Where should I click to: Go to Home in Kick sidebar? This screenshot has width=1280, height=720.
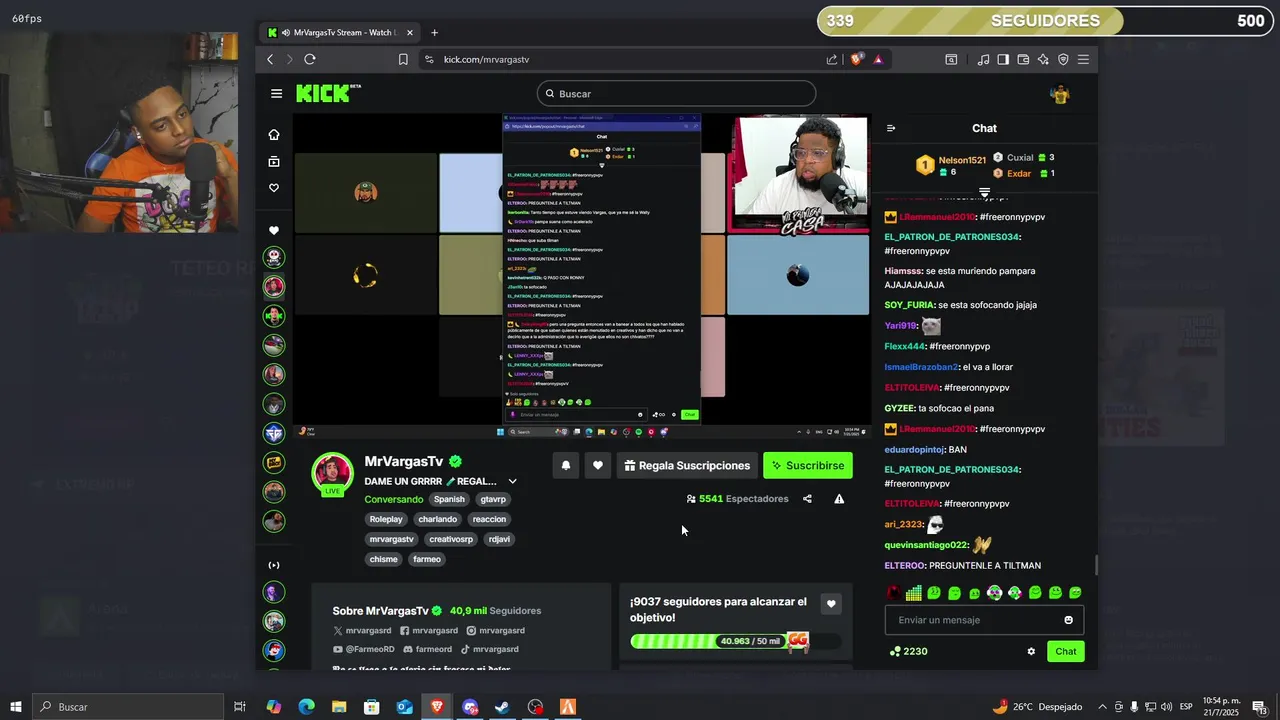pyautogui.click(x=274, y=135)
